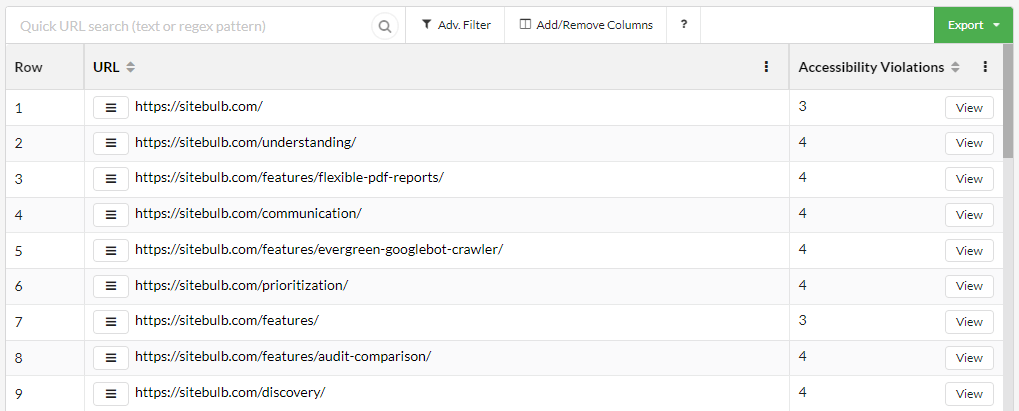Viewport: 1019px width, 411px height.
Task: View violations for audit-comparison row
Action: point(969,358)
